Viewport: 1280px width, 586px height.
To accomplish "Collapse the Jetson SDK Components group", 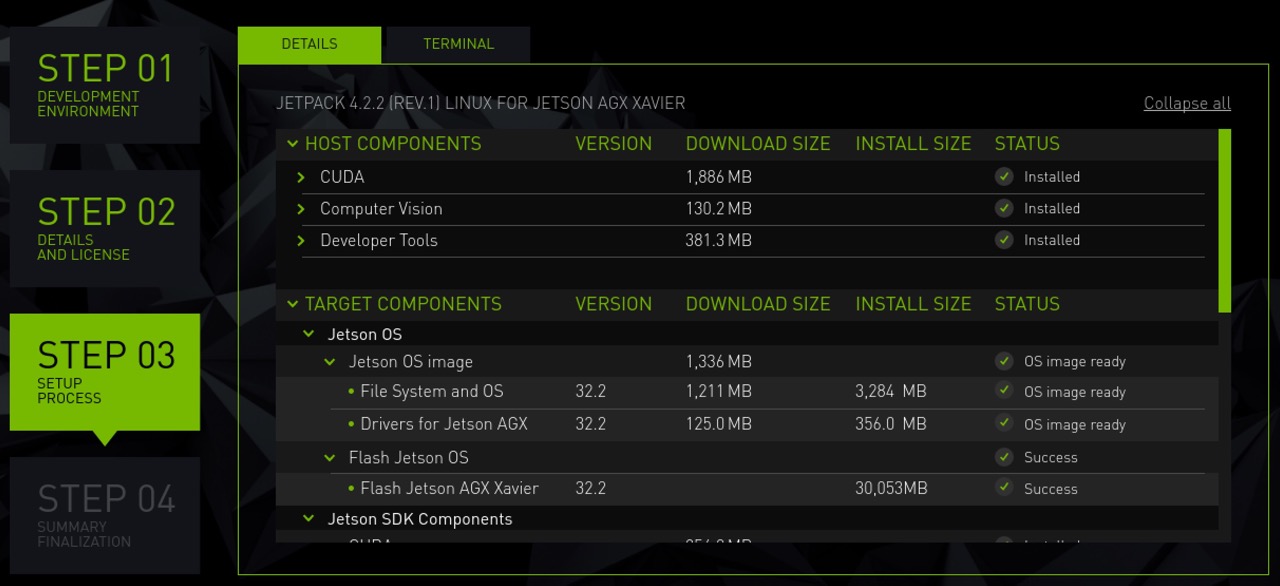I will click(309, 519).
